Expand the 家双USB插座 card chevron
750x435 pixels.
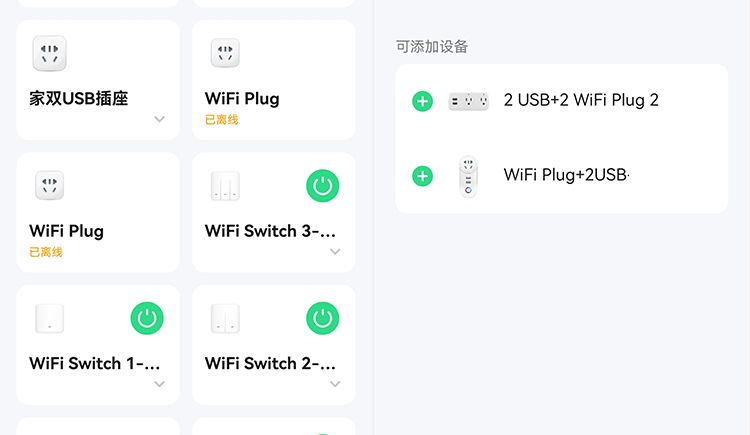(x=159, y=119)
